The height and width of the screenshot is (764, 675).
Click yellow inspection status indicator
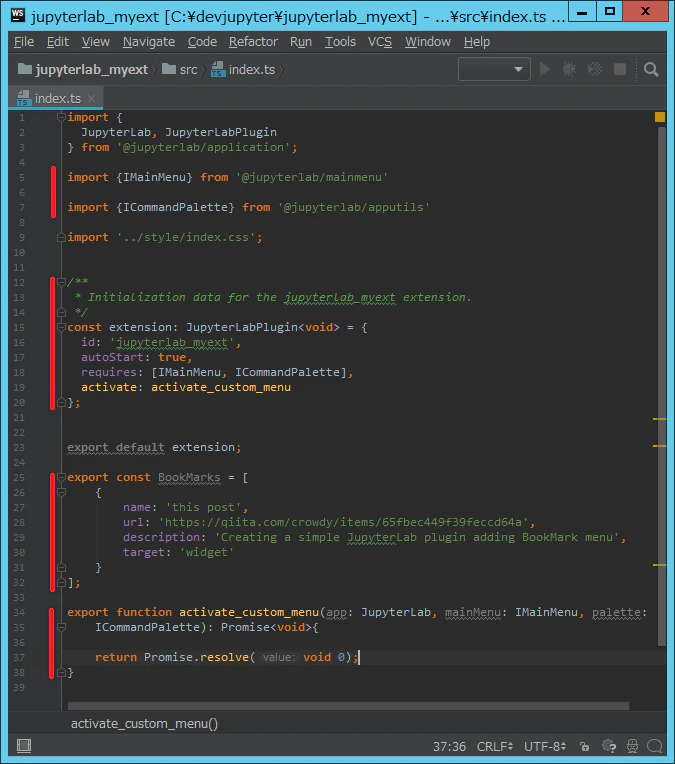coord(660,117)
